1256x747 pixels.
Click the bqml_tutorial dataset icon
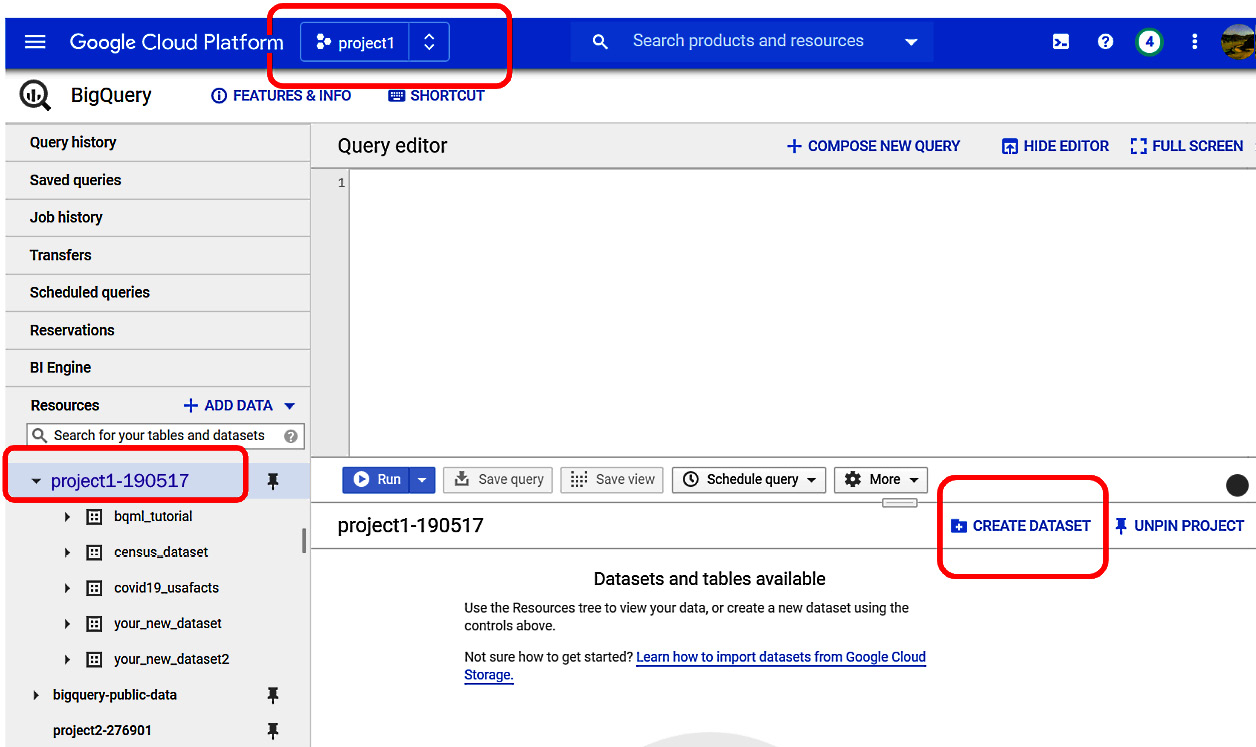tap(94, 517)
